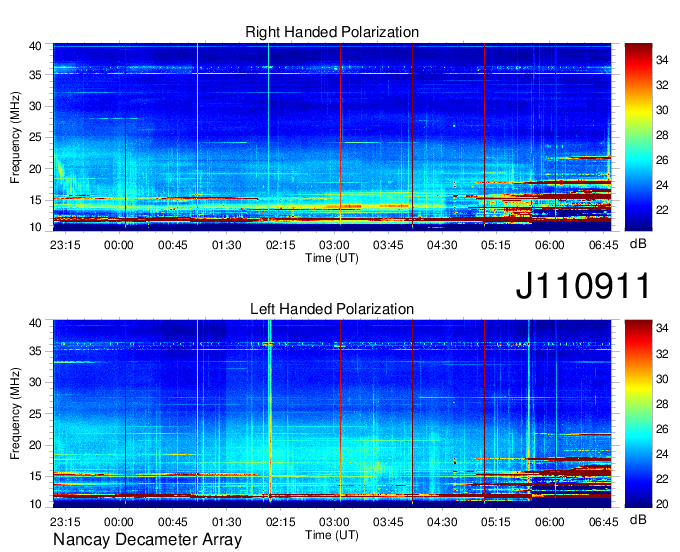Click 06:45 tick on Left Handed time axis
680x552 pixels.
(603, 522)
